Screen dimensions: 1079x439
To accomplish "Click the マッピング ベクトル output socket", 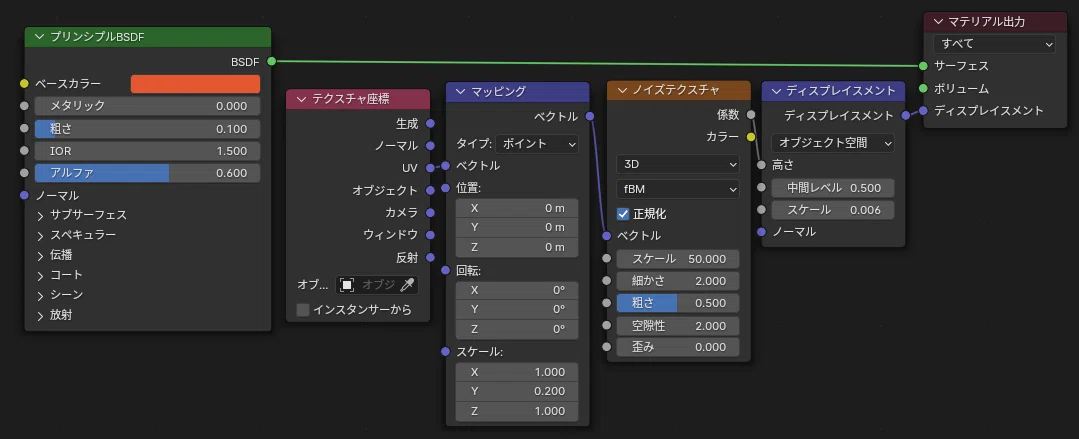I will point(590,116).
